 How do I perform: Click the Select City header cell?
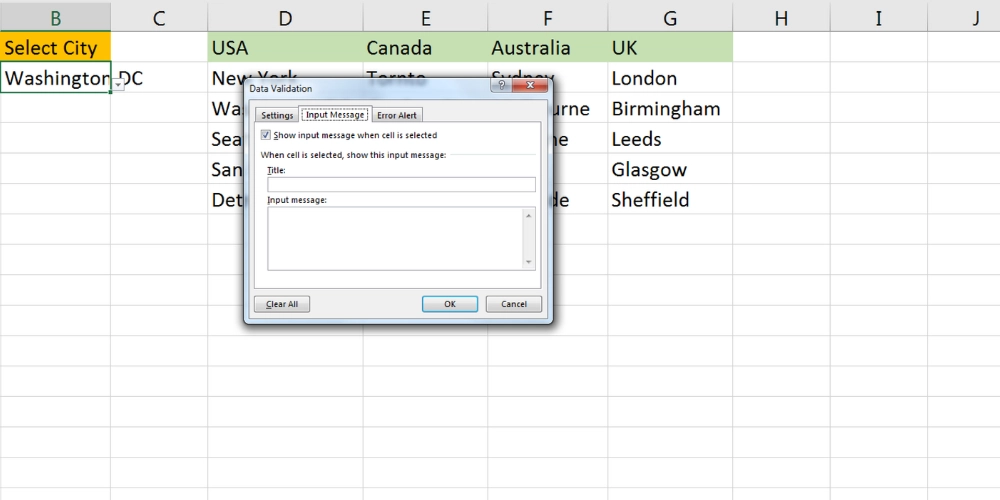55,47
